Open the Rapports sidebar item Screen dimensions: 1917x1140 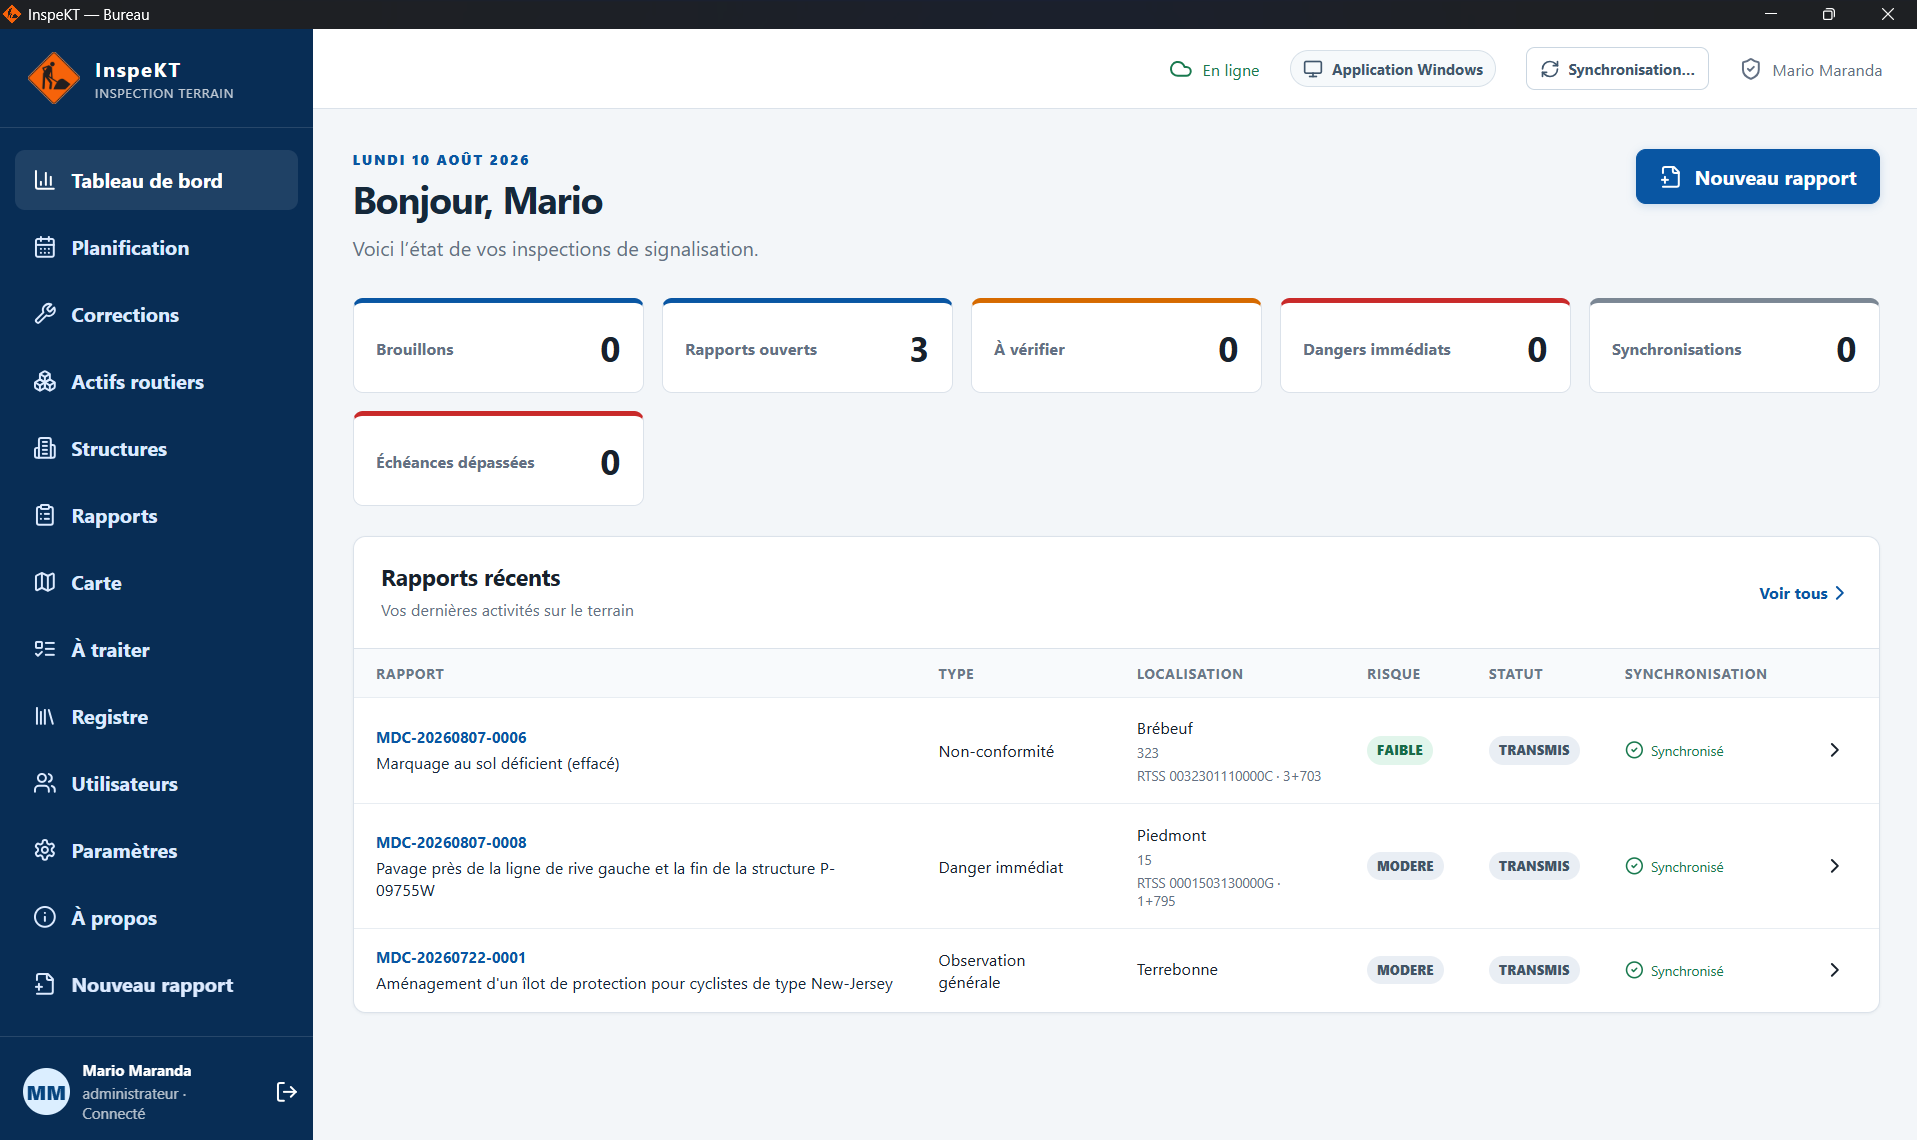156,515
